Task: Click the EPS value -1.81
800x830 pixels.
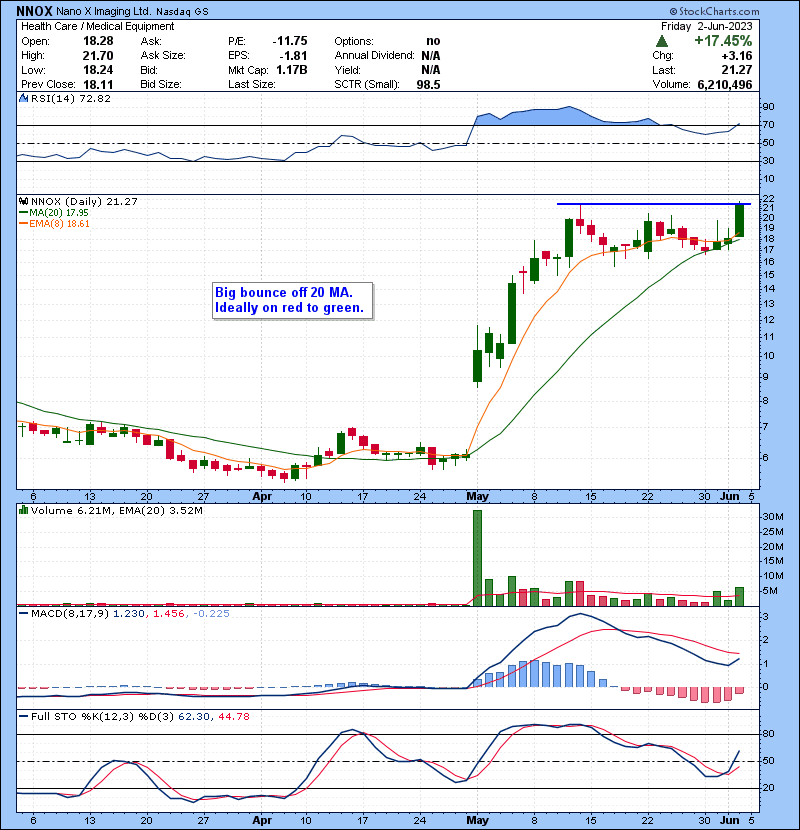Action: pos(295,56)
